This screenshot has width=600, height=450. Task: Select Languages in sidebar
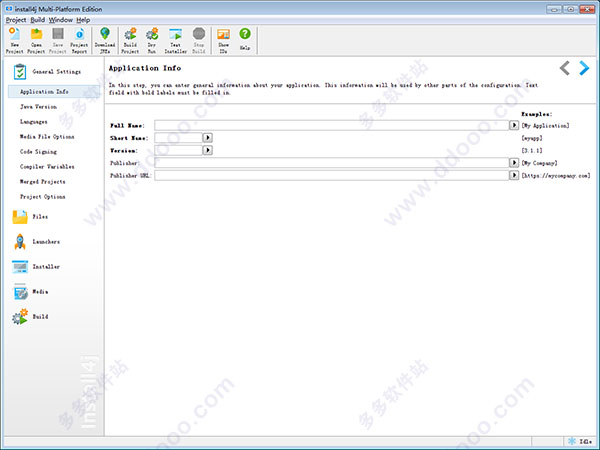[34, 122]
